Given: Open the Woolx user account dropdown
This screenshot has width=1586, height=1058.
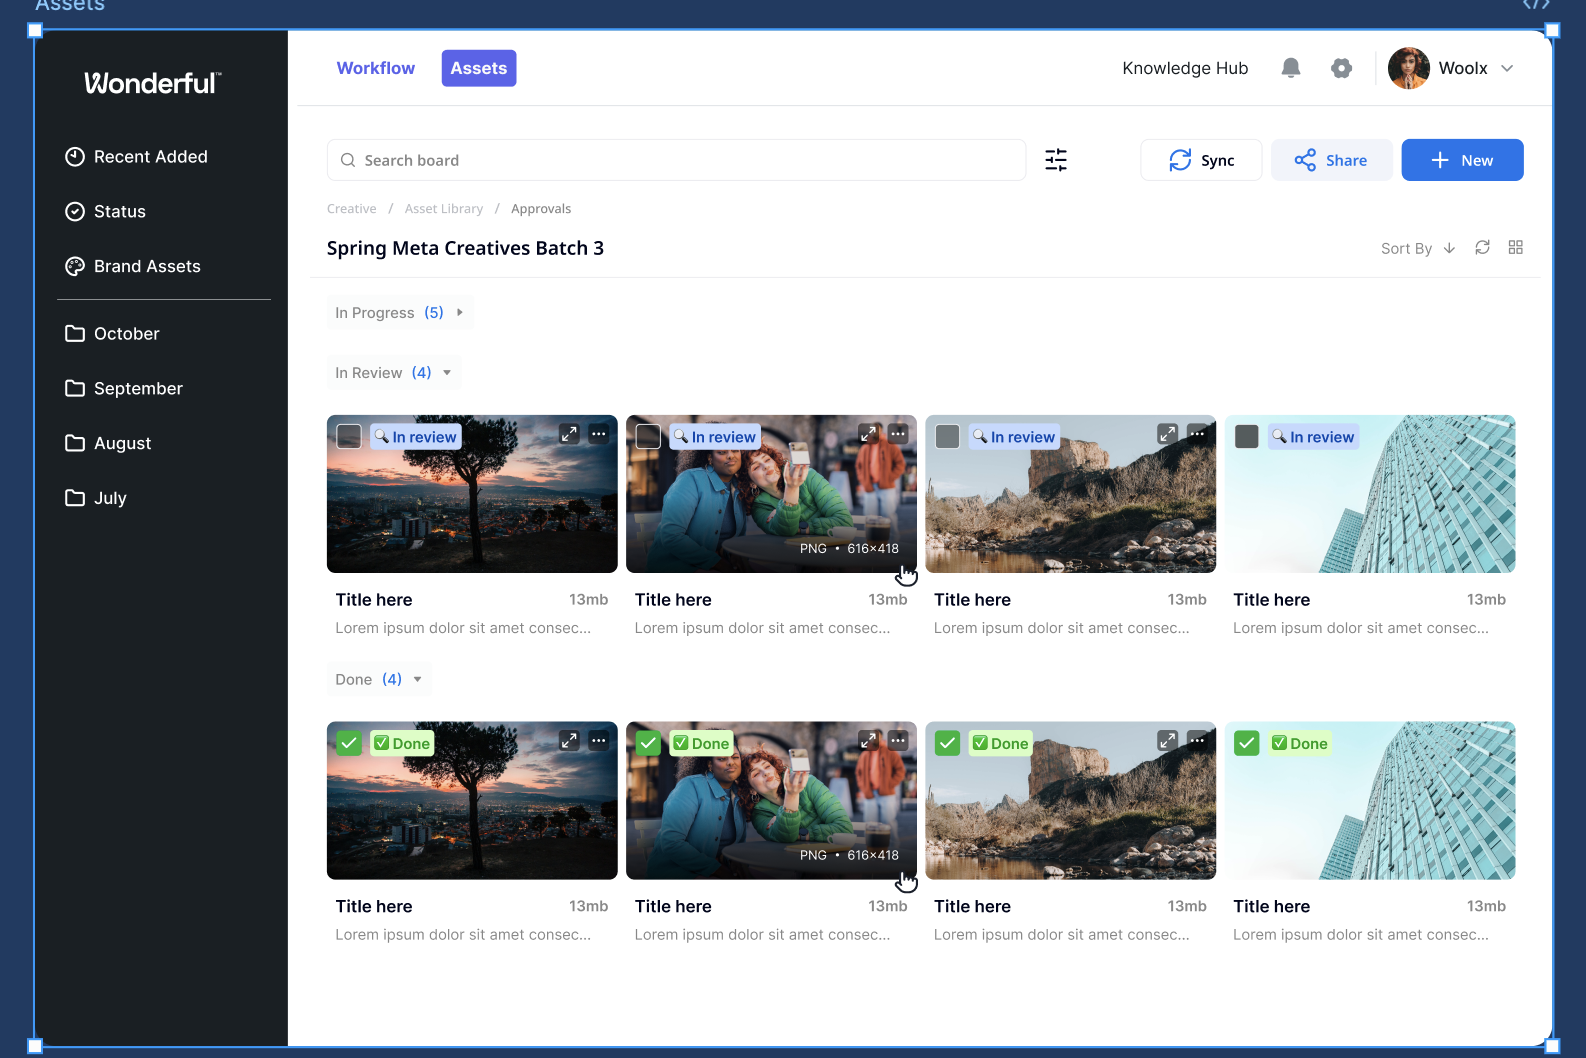Looking at the screenshot, I should (1507, 68).
